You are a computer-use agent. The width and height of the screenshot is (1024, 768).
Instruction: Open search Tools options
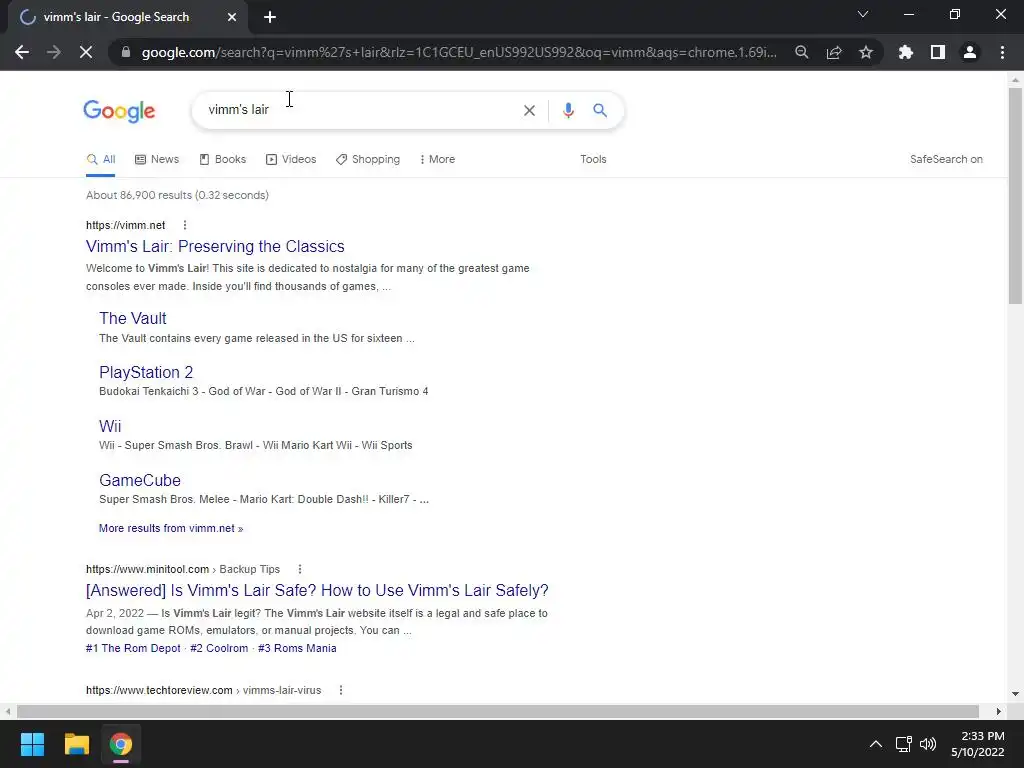pos(593,159)
